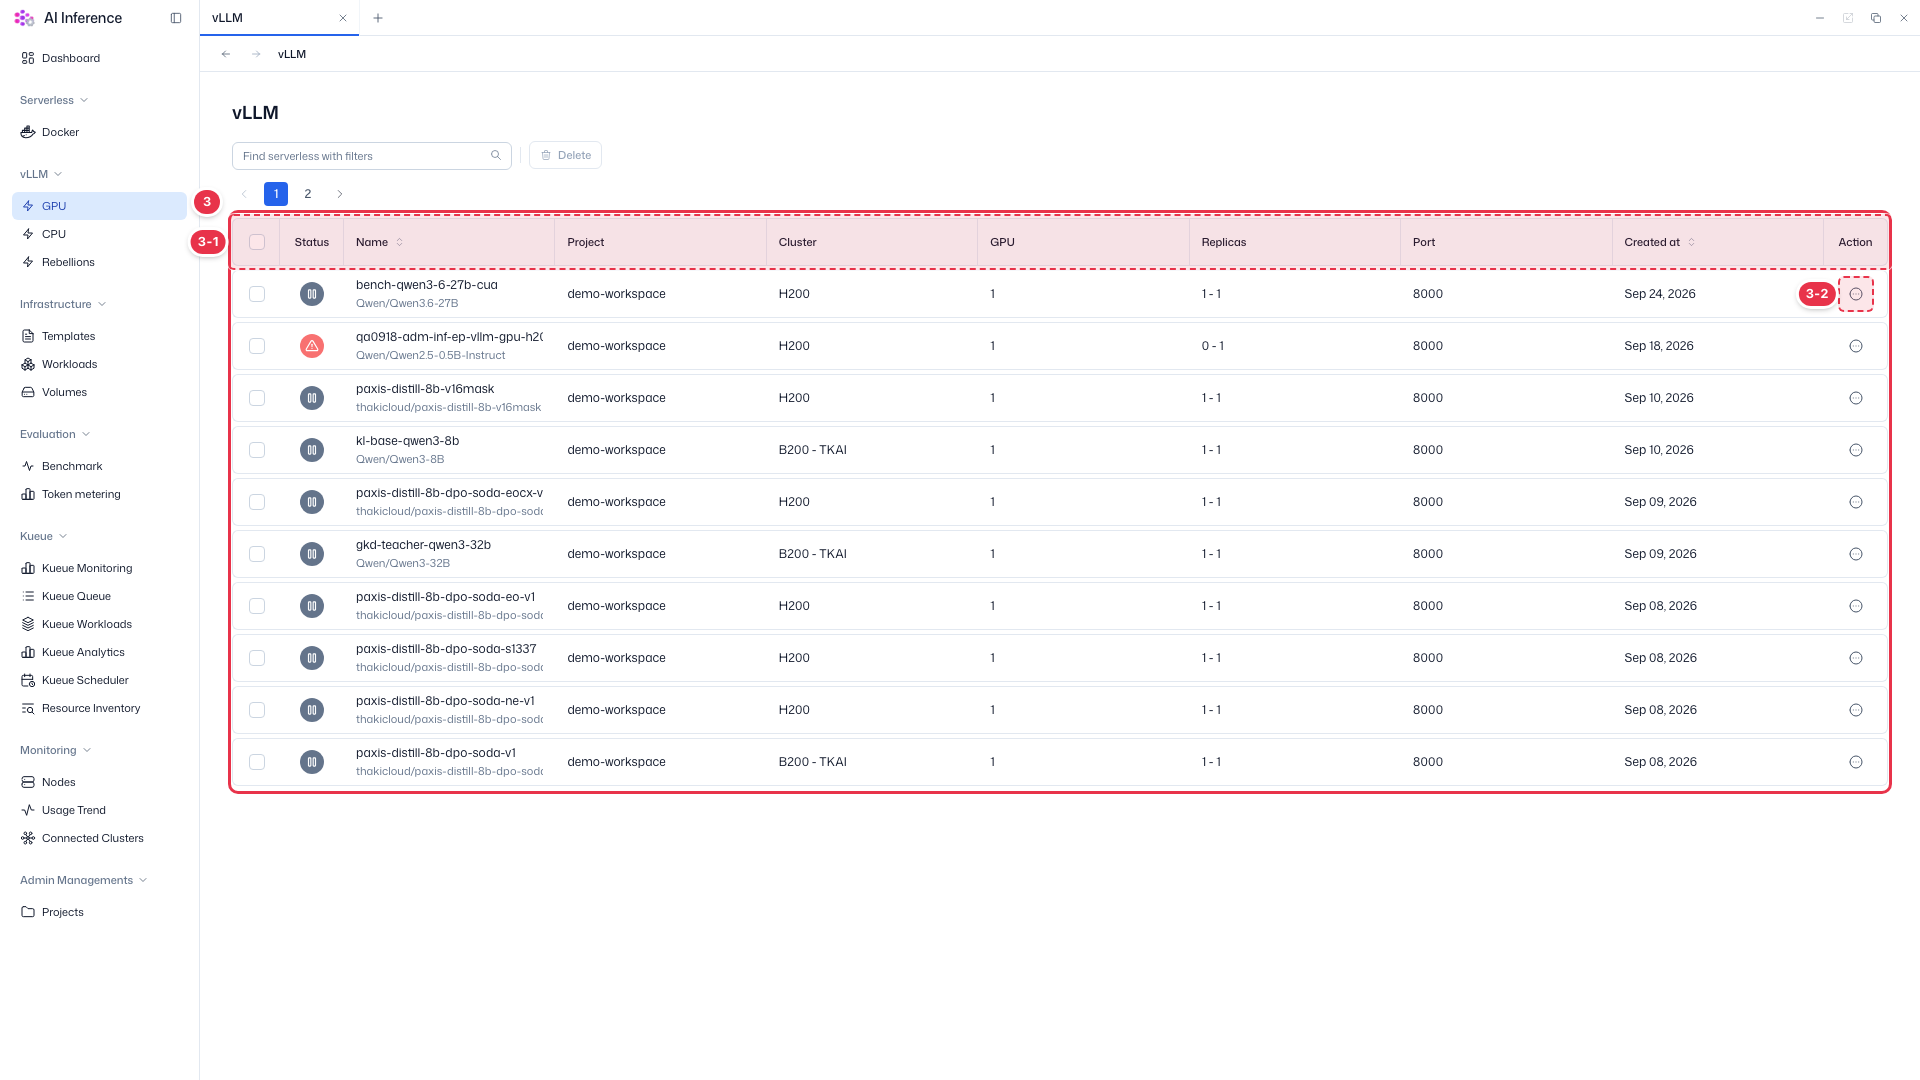
Task: Tick the checkbox for paxis-distill-8b-dpo-soda-s1337
Action: click(x=257, y=658)
